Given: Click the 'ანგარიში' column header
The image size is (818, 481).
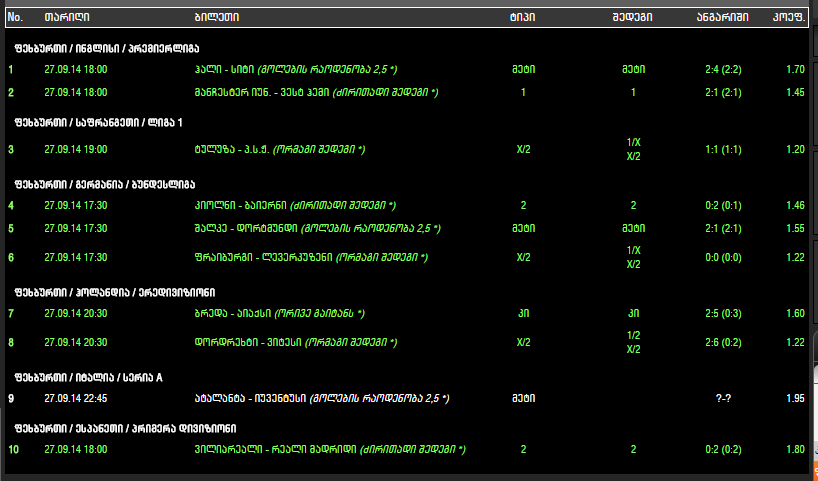Looking at the screenshot, I should (723, 17).
